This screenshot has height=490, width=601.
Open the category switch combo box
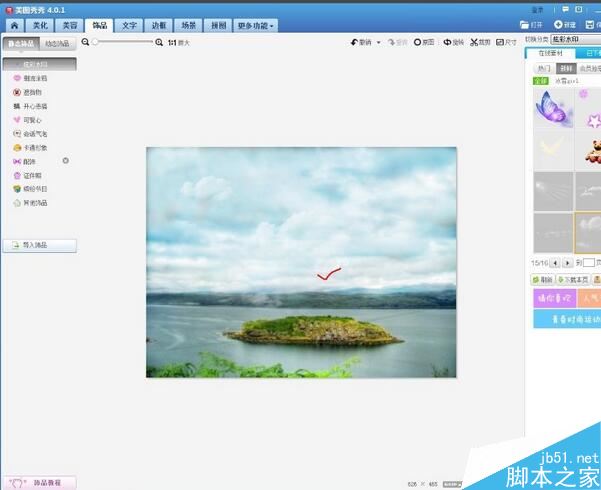pyautogui.click(x=576, y=39)
